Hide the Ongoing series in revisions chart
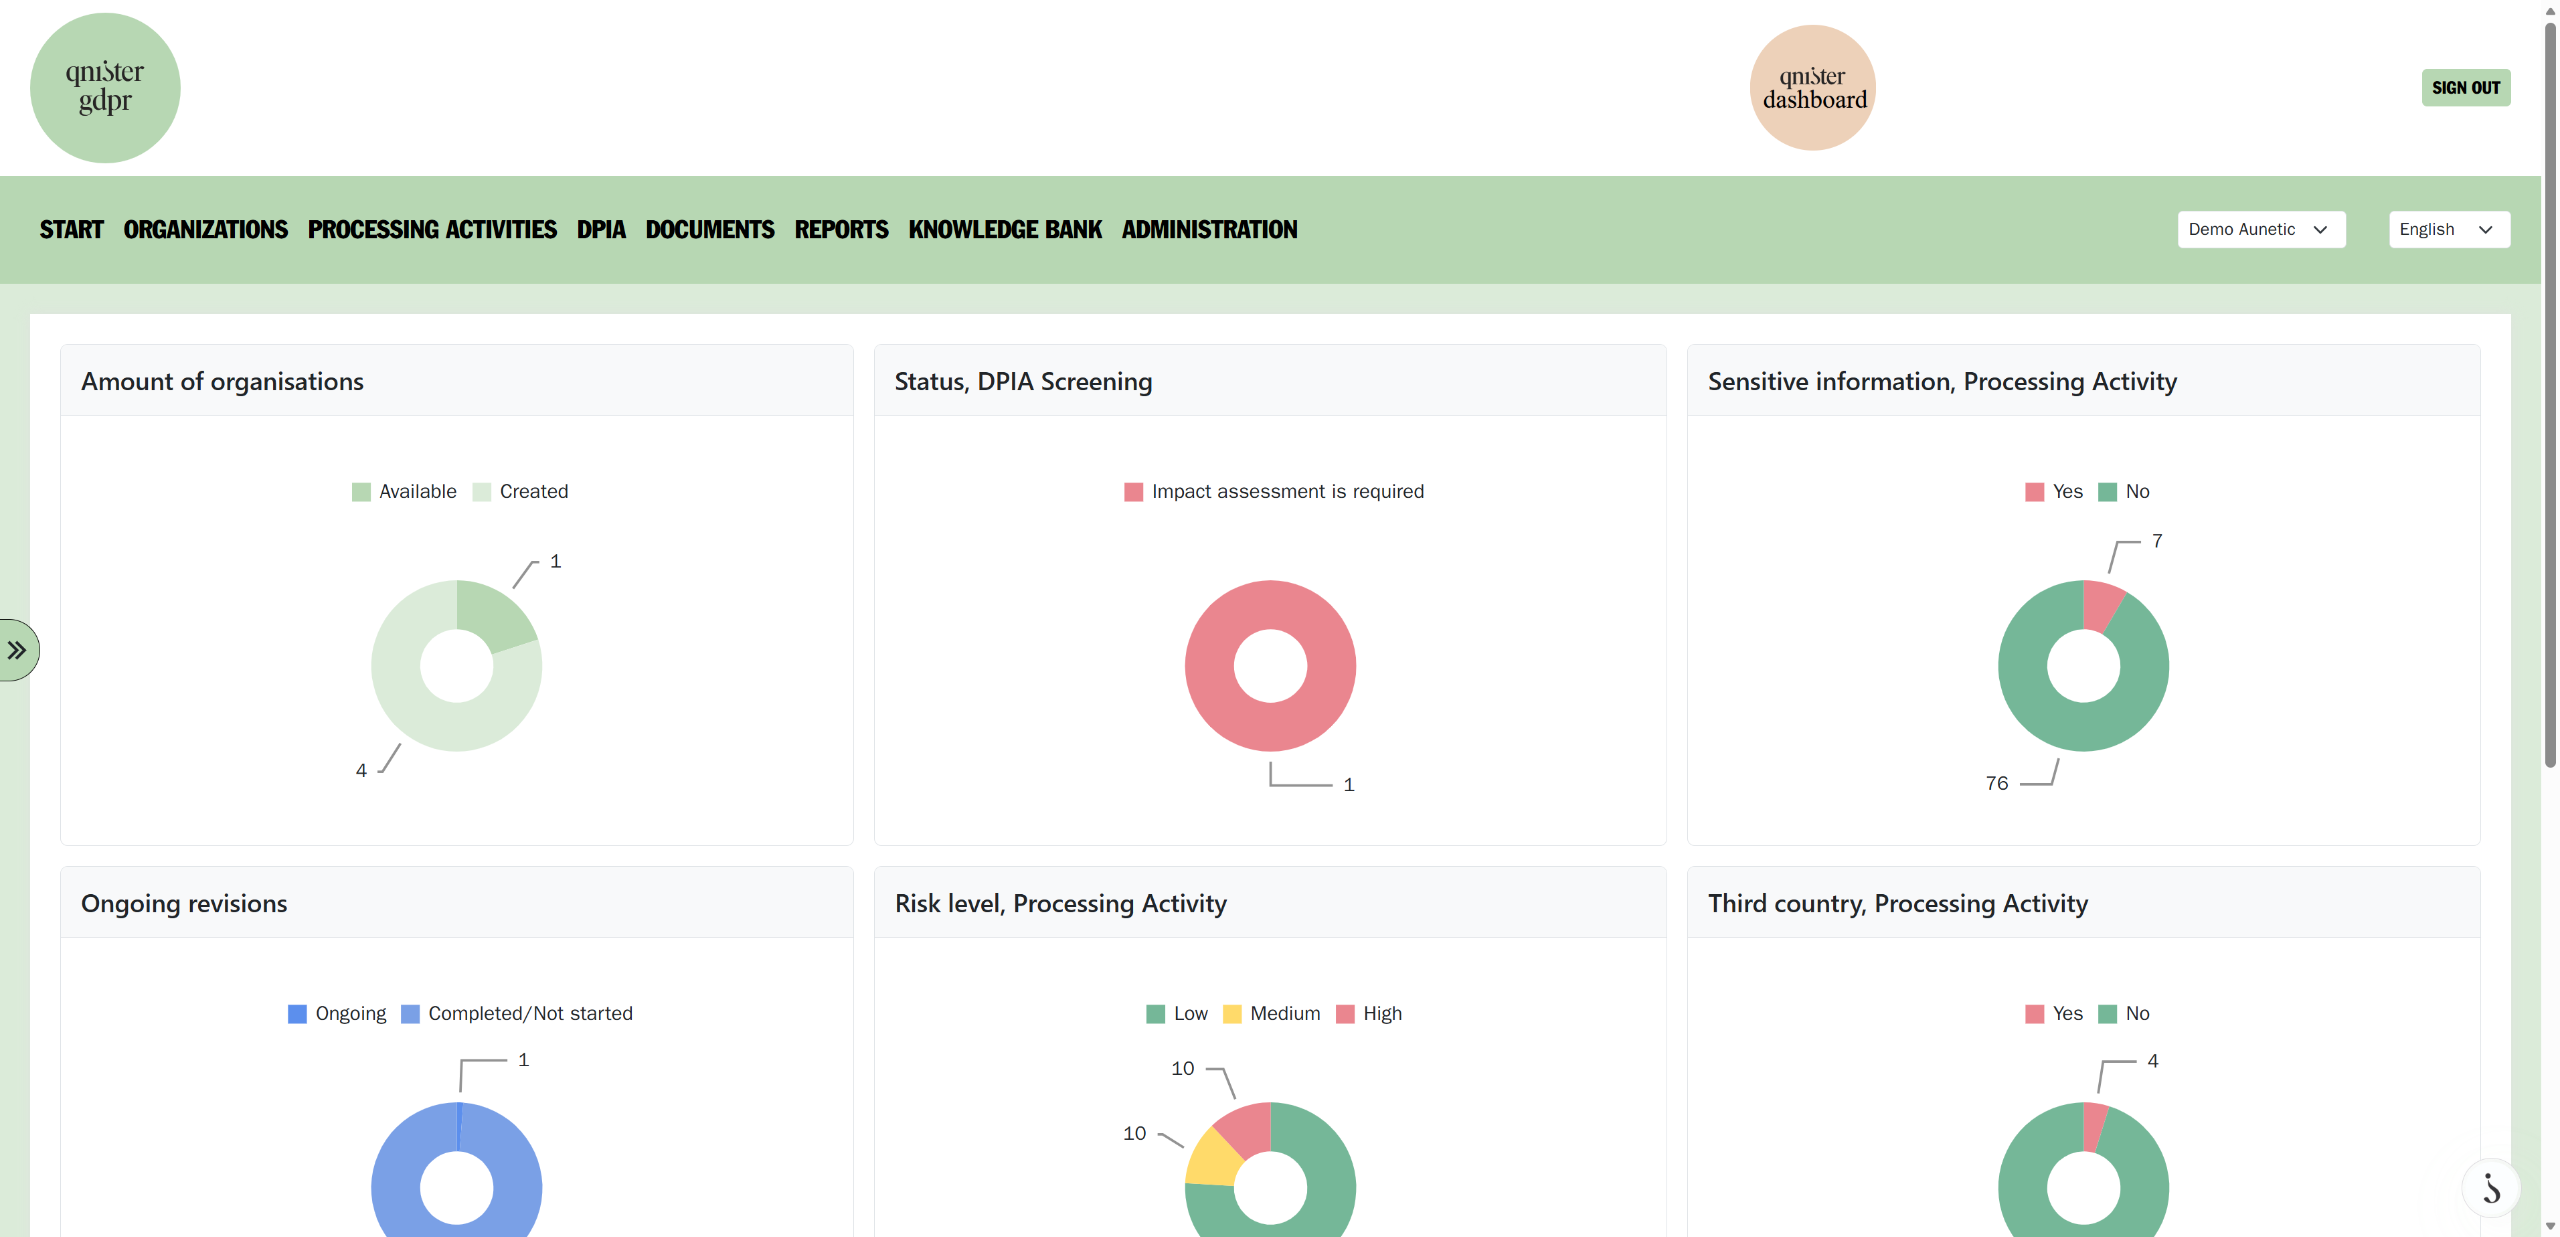 [x=337, y=1014]
